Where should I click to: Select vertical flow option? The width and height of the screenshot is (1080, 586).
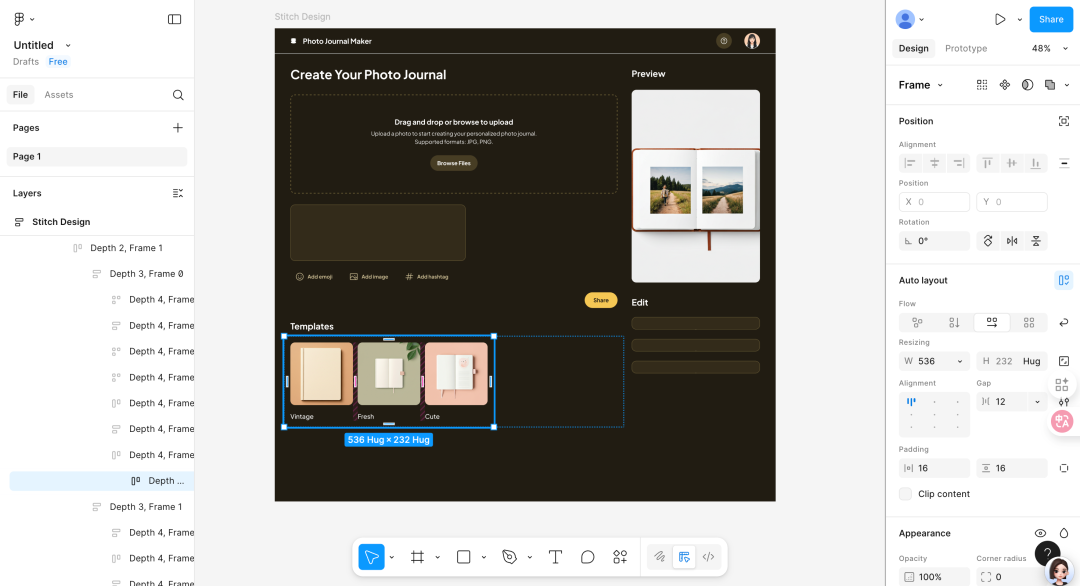(x=955, y=322)
